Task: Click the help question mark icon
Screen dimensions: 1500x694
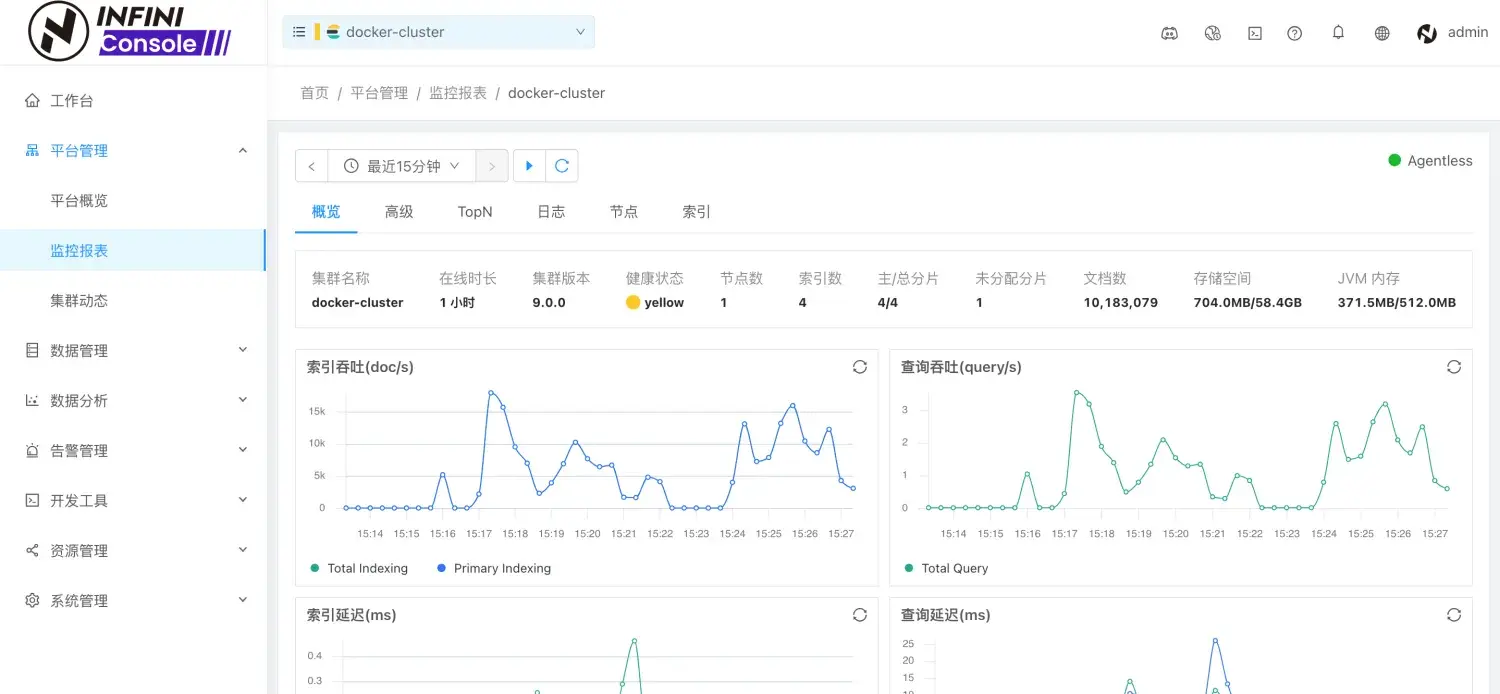Action: tap(1295, 33)
